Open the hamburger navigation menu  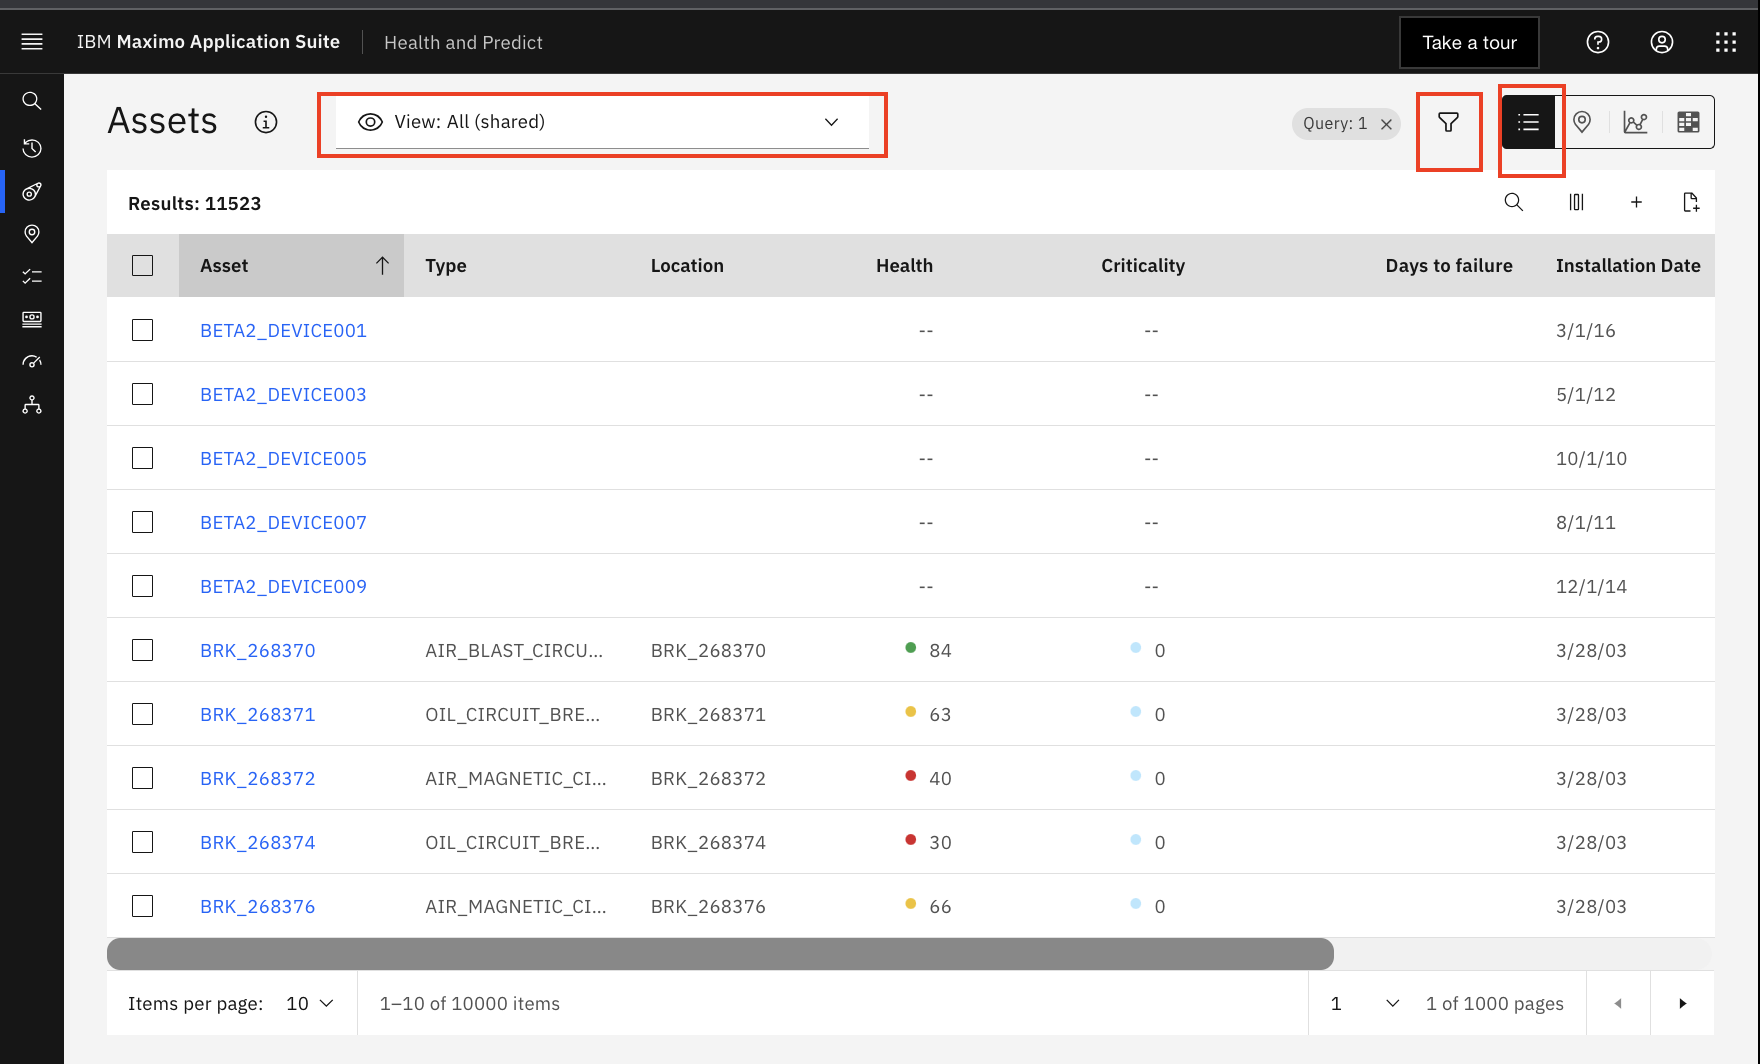(x=32, y=42)
